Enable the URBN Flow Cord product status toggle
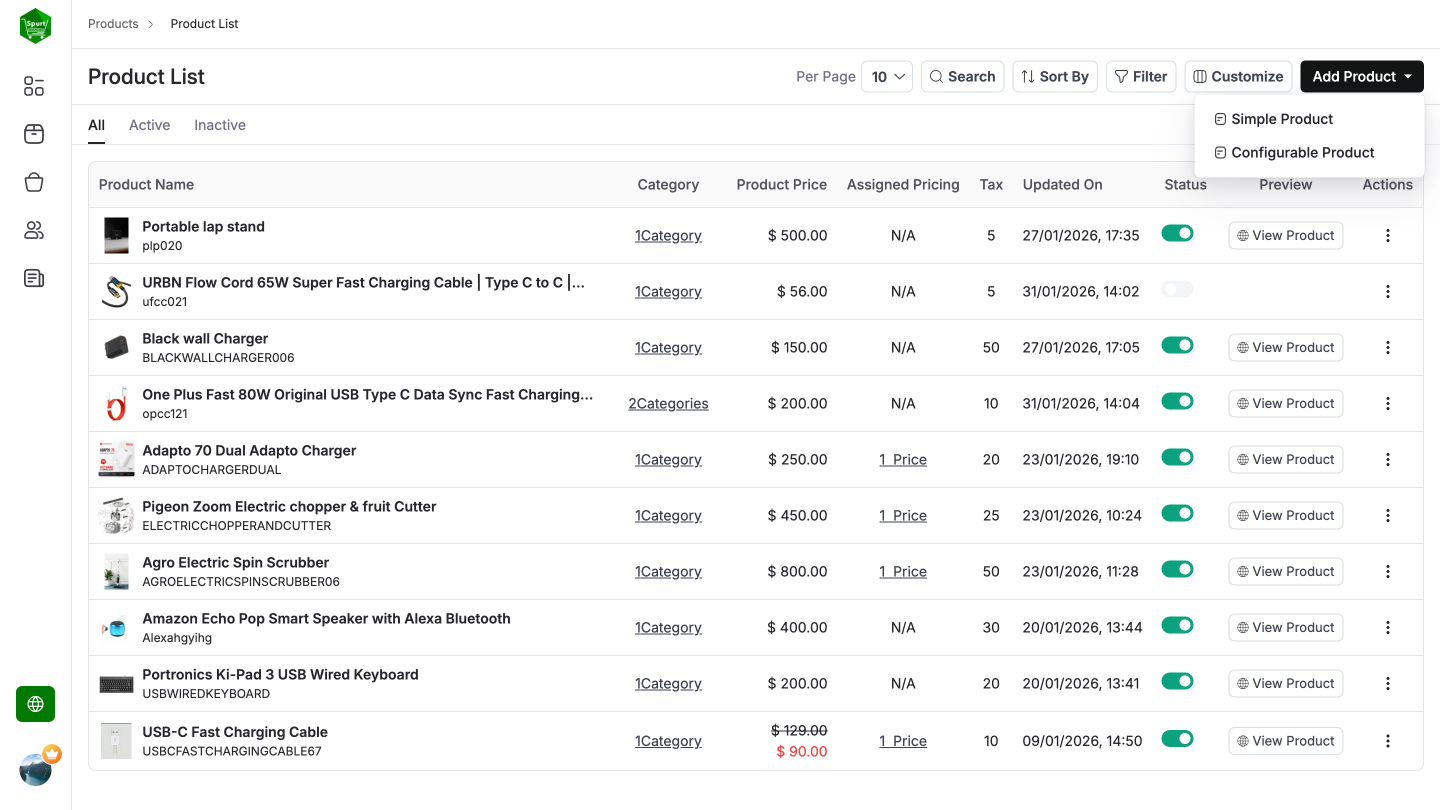1440x810 pixels. tap(1177, 288)
